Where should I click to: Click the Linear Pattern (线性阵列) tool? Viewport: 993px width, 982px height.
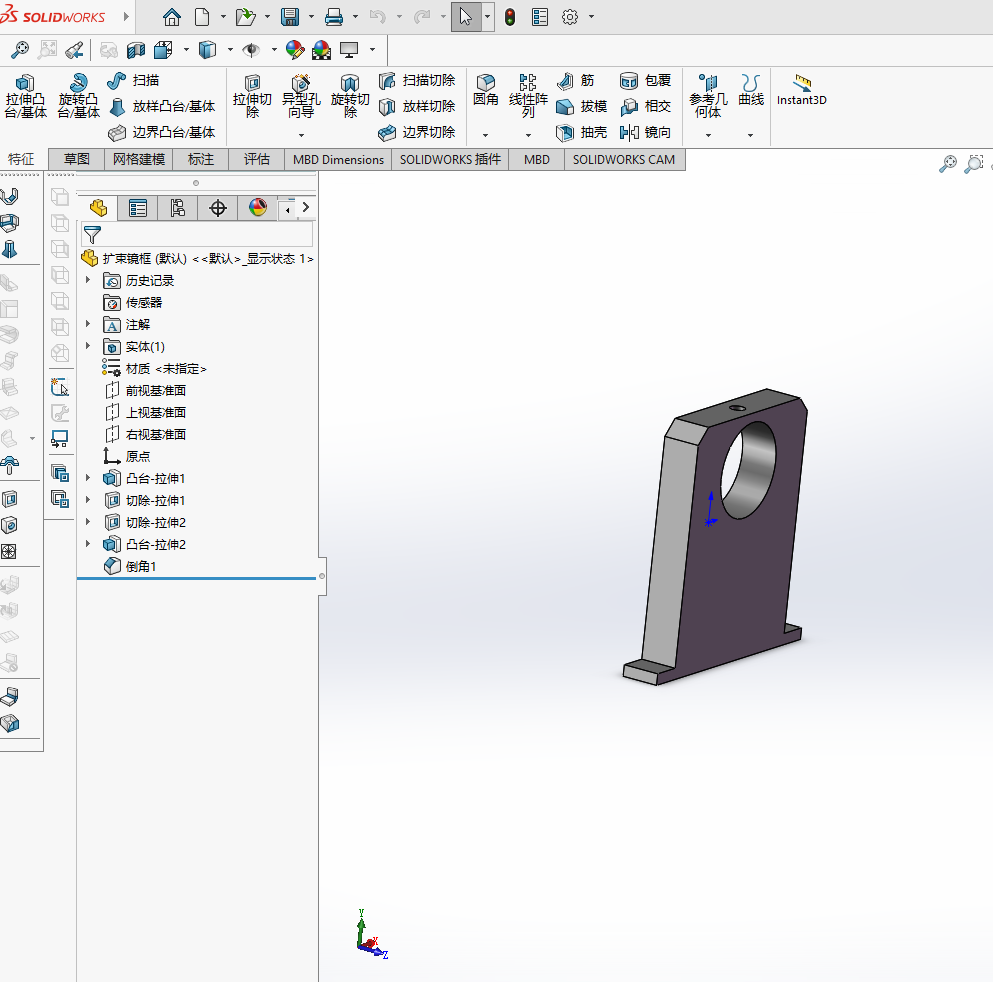pos(528,96)
